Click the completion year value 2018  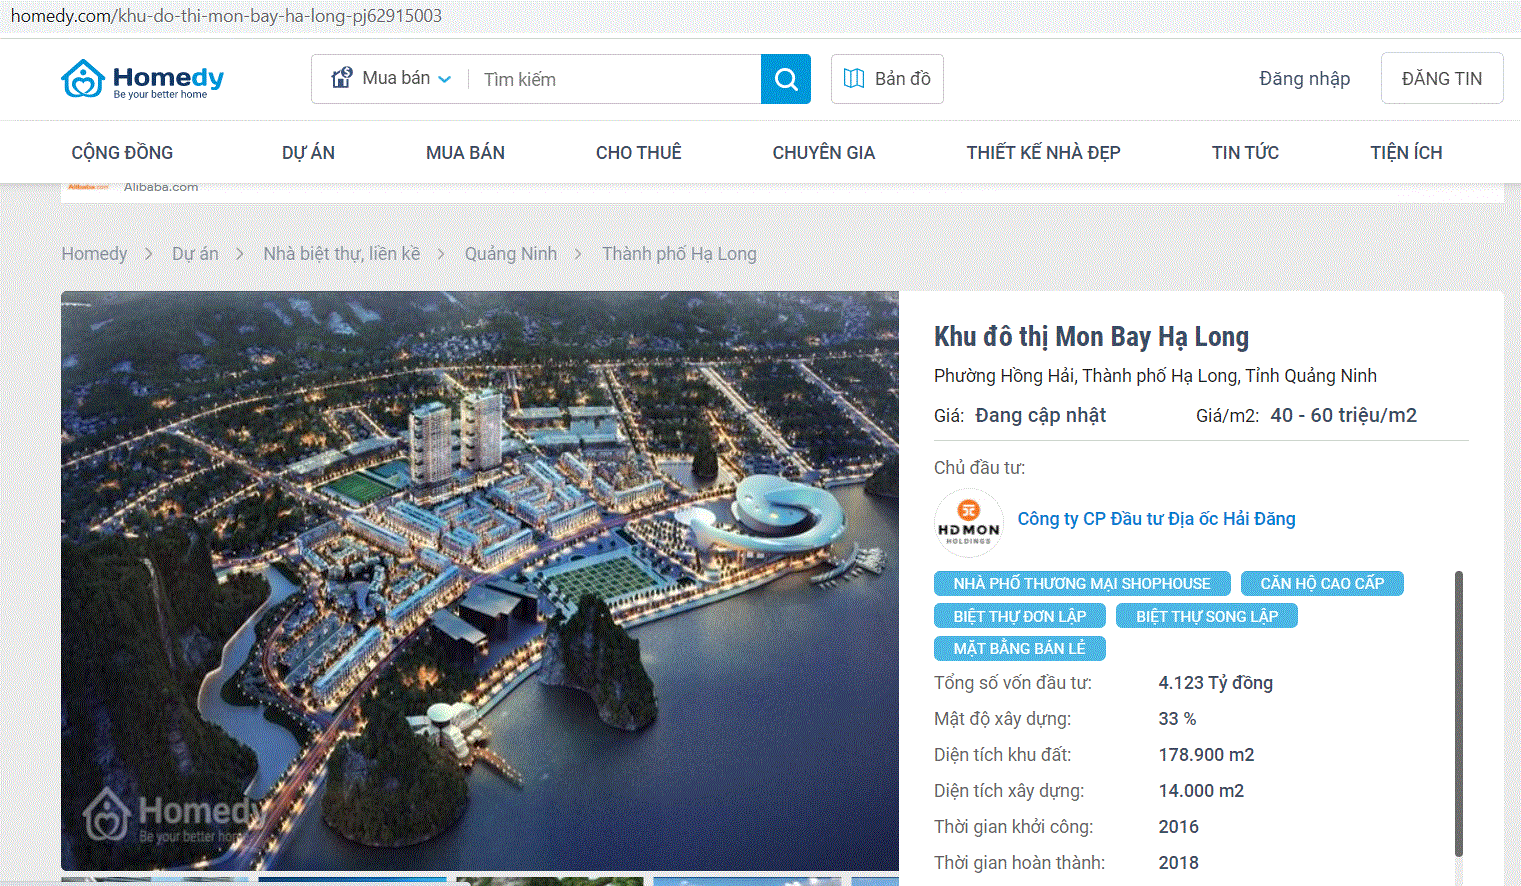(1178, 863)
